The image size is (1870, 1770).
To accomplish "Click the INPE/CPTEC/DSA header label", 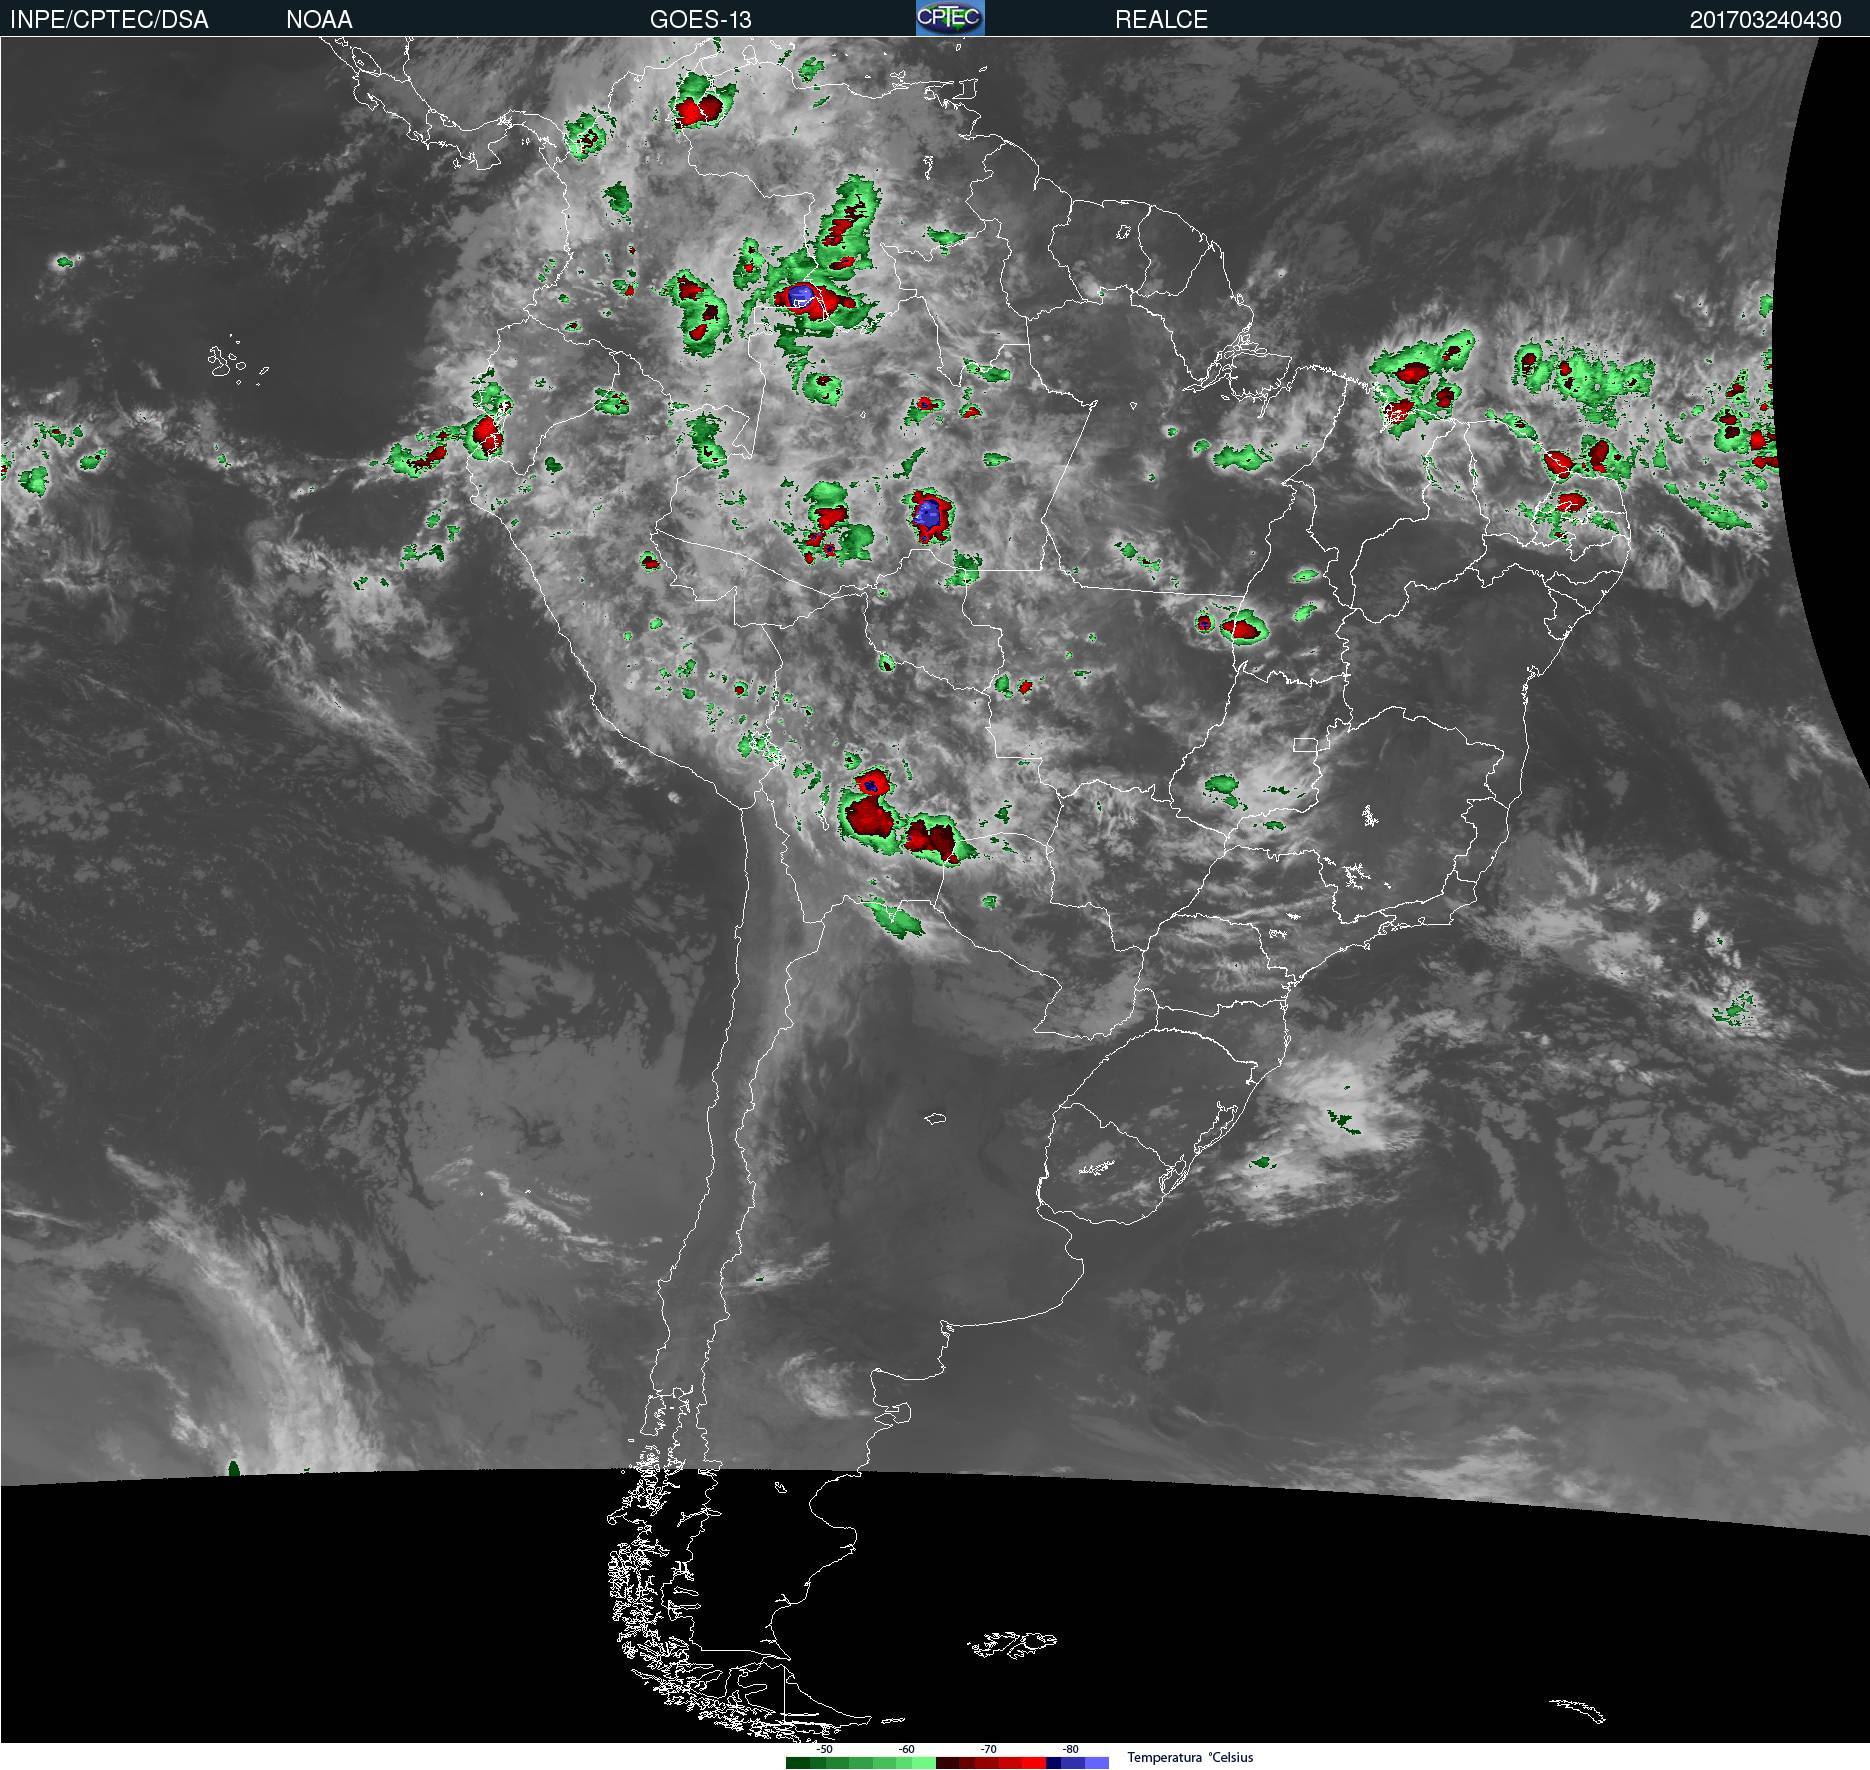I will tap(109, 19).
